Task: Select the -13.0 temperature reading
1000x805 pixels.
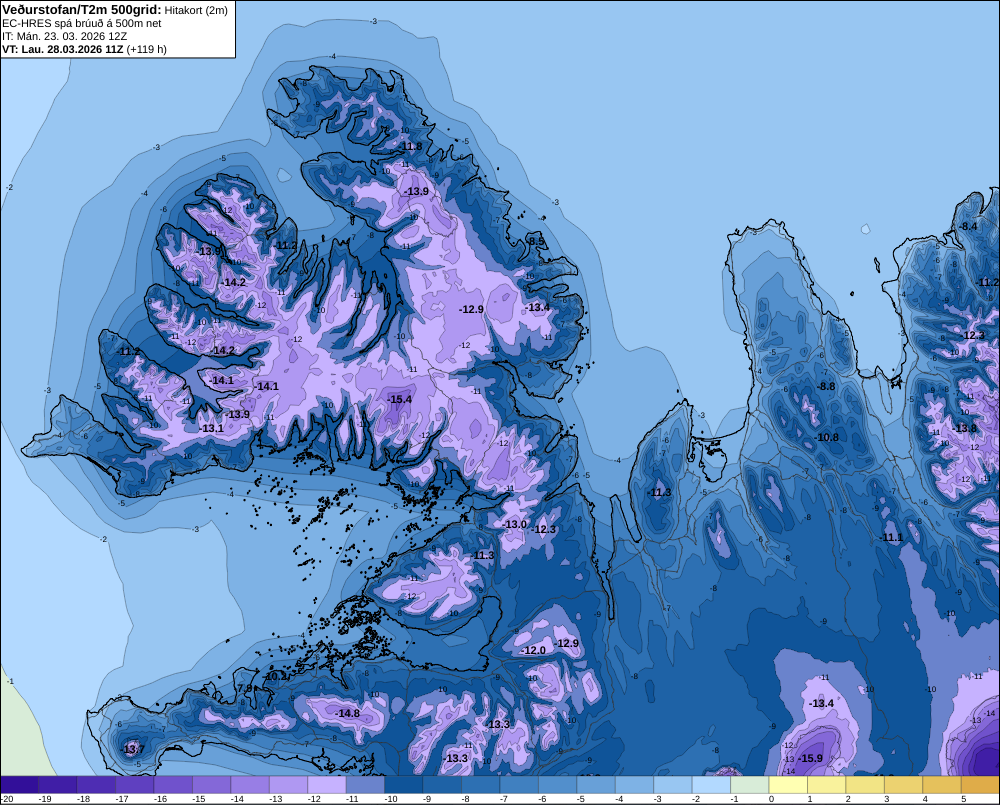Action: point(515,524)
